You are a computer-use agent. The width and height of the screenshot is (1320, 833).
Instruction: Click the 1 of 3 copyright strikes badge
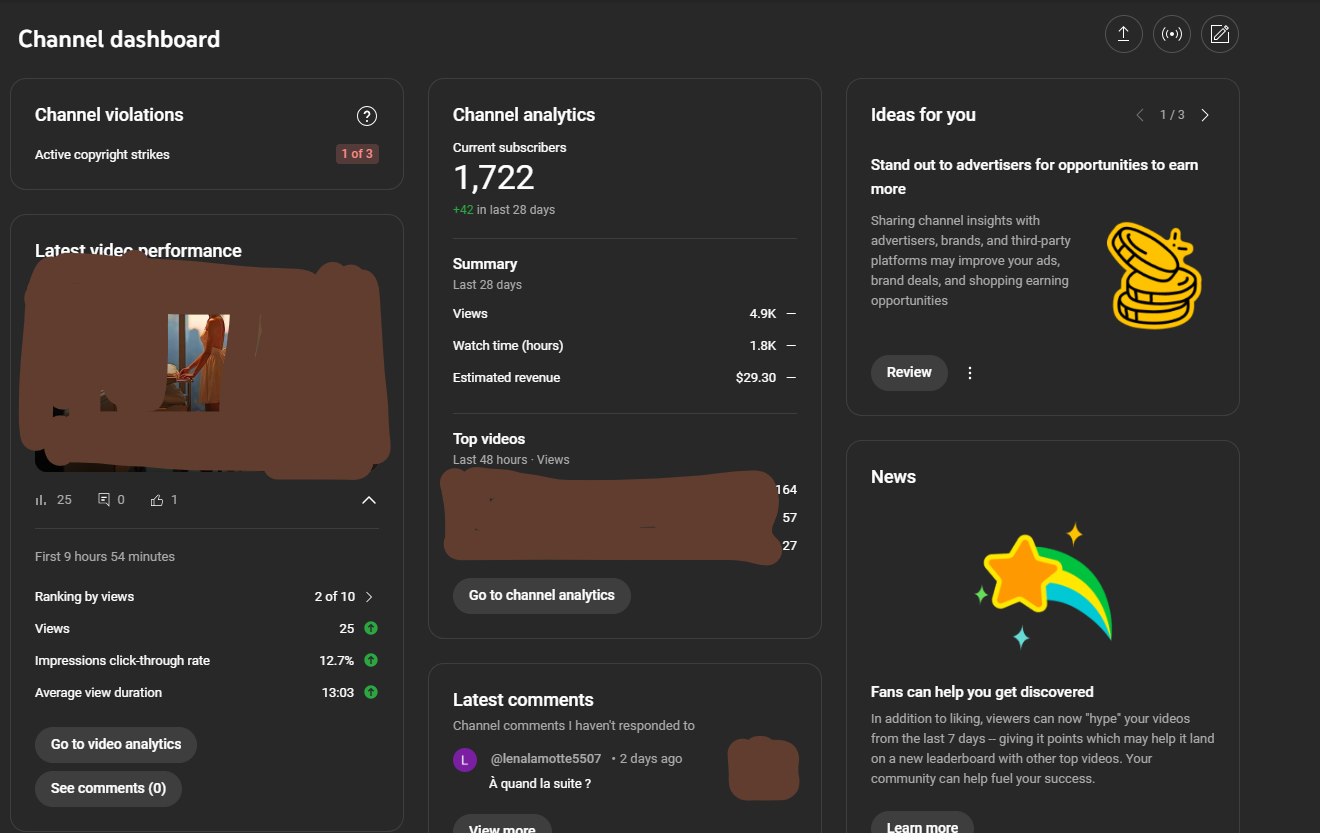coord(357,154)
